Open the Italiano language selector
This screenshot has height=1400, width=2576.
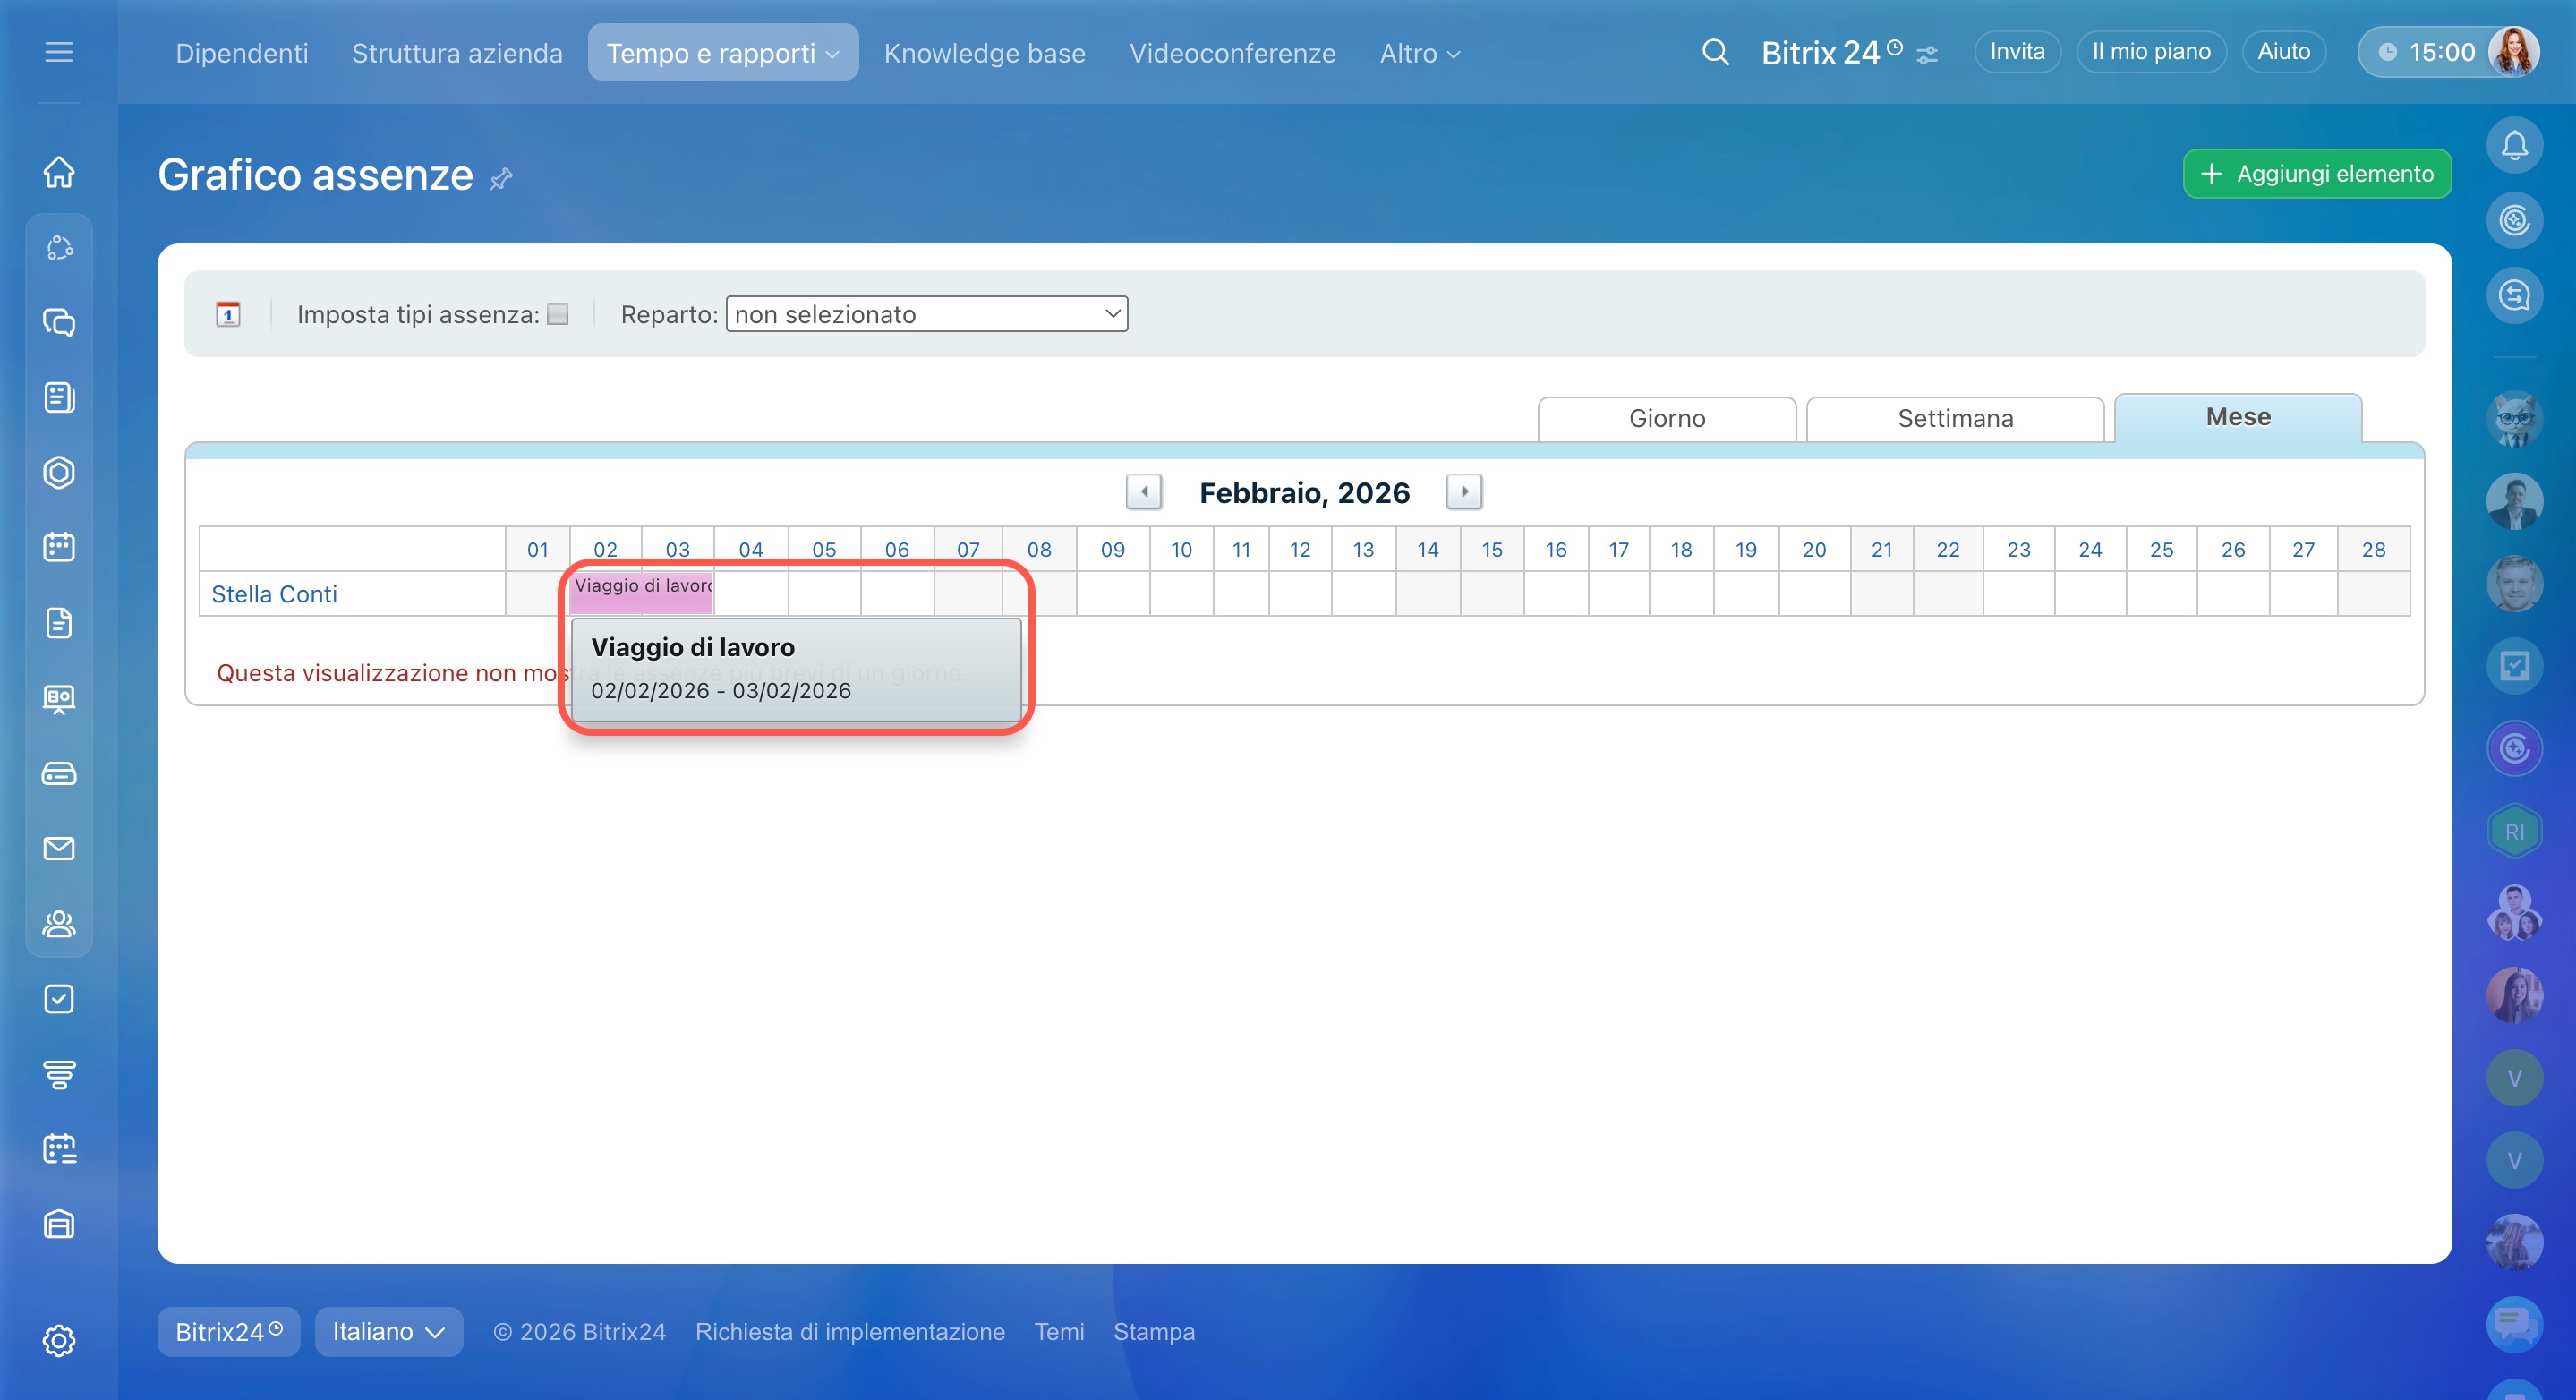click(388, 1331)
